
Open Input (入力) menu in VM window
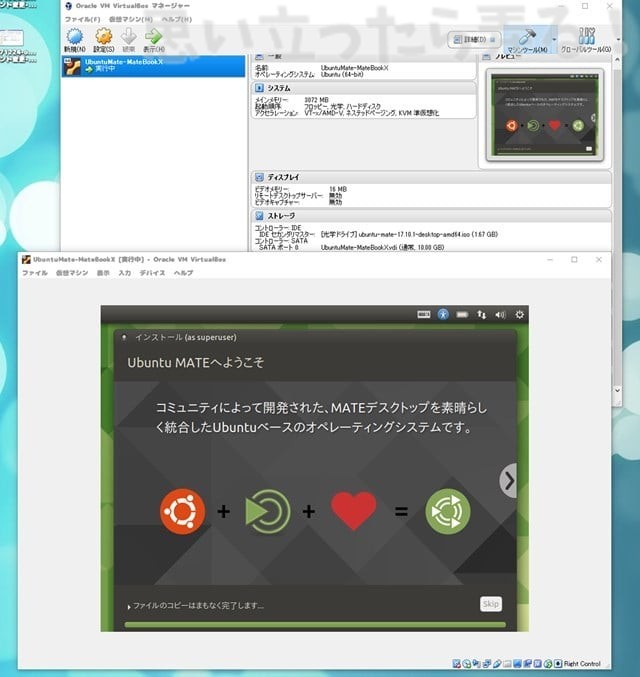click(125, 273)
